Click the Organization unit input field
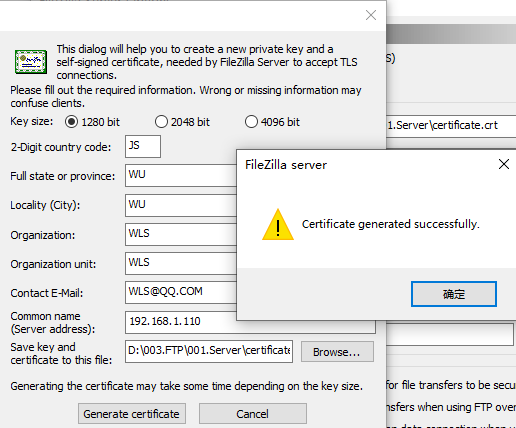516x428 pixels. (181, 263)
